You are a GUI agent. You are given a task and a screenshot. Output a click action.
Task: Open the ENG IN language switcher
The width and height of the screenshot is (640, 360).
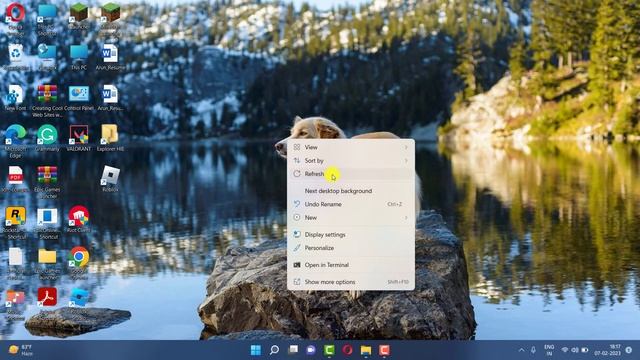(549, 350)
